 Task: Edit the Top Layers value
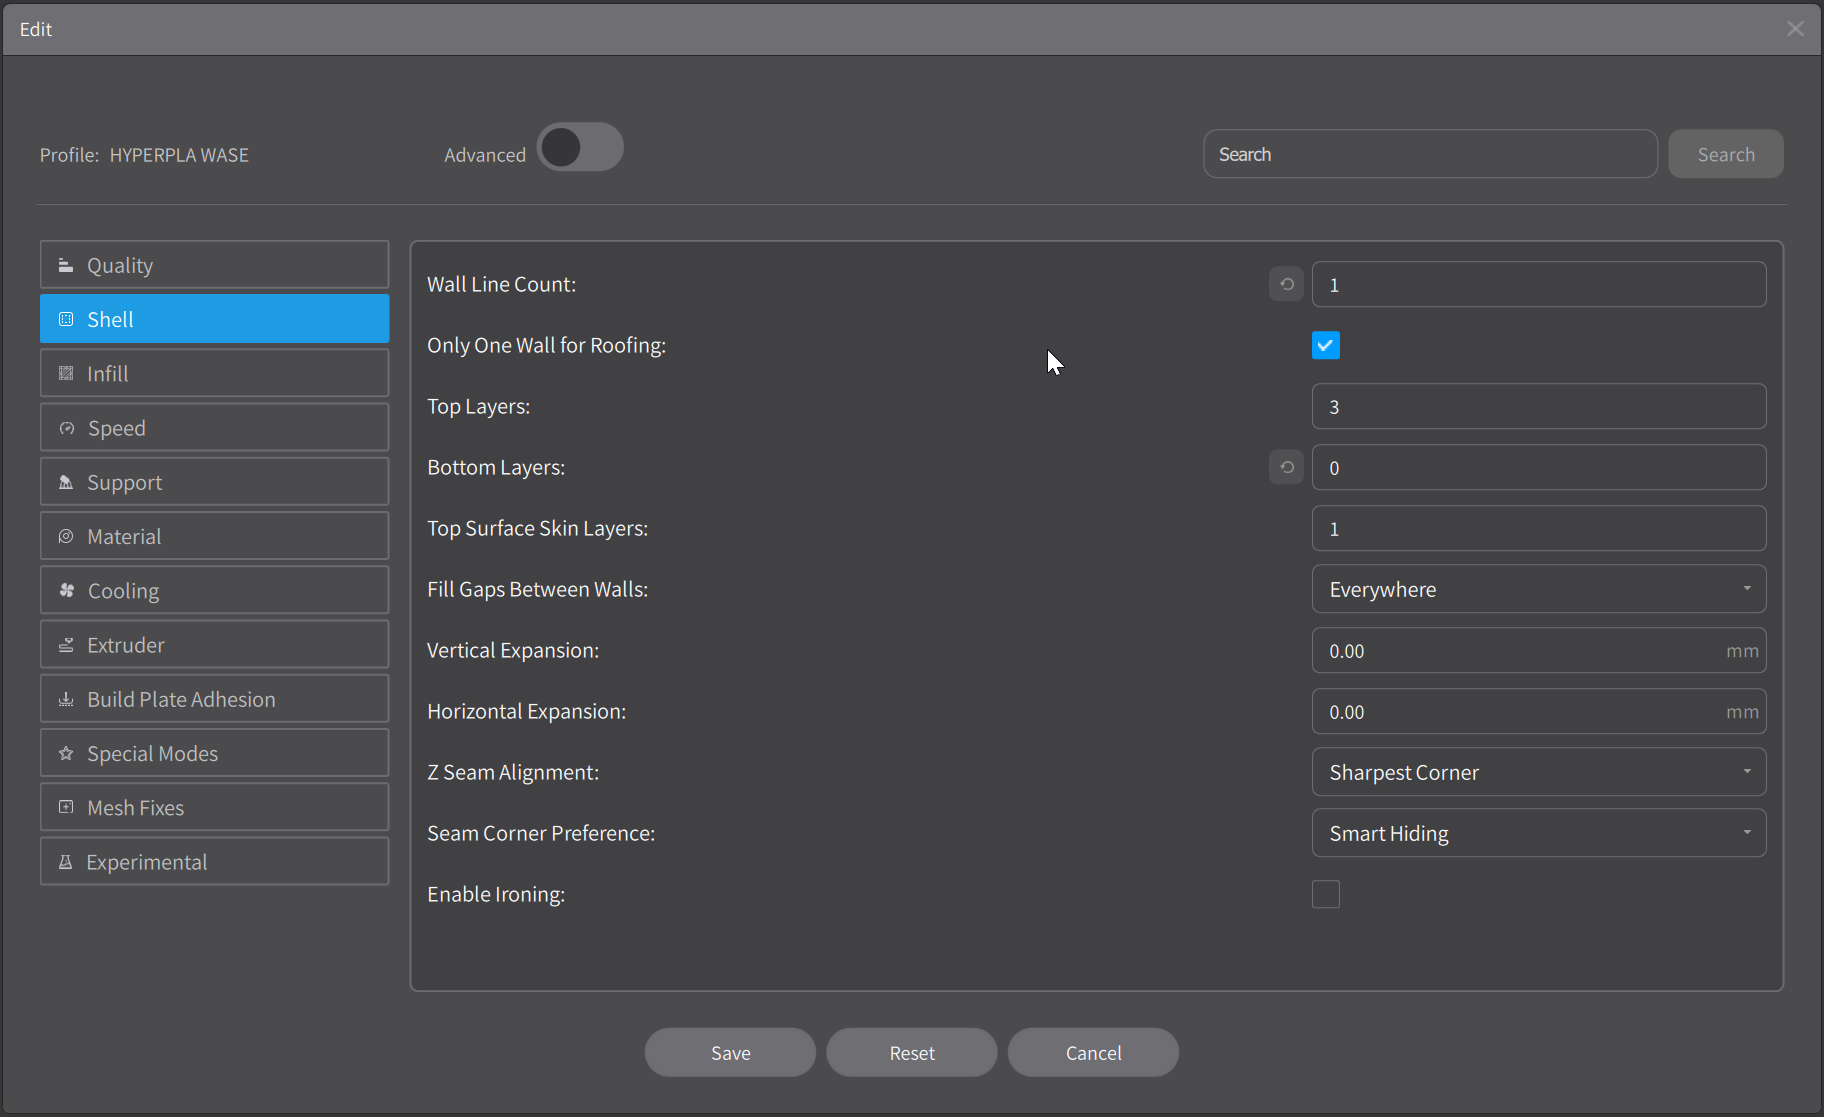1538,406
